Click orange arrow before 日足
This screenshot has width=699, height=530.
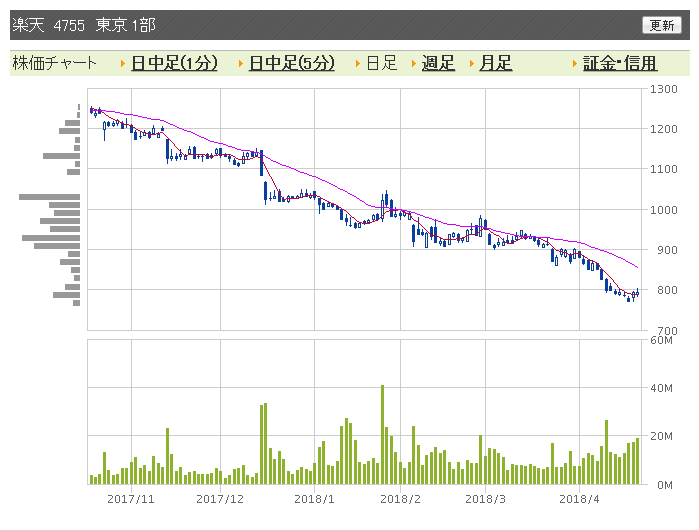358,64
